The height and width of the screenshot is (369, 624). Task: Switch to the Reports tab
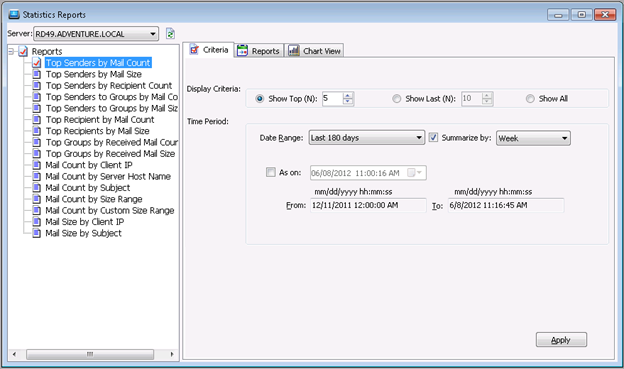pyautogui.click(x=259, y=51)
